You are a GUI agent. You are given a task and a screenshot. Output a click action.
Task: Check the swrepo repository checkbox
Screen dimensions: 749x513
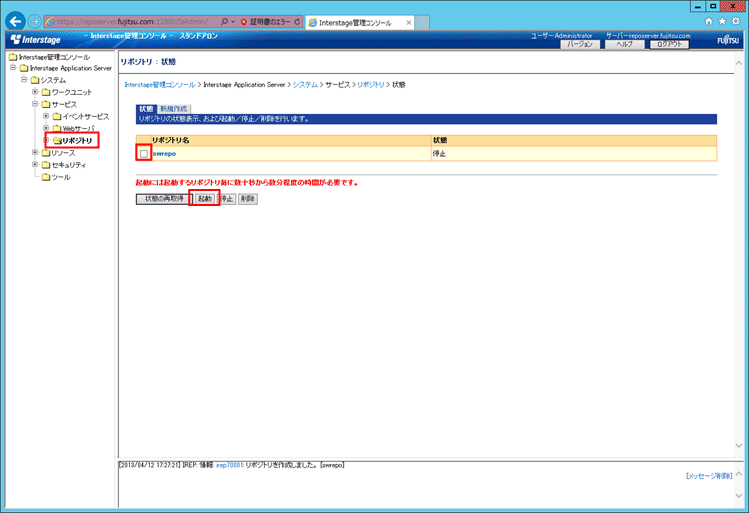pyautogui.click(x=145, y=153)
